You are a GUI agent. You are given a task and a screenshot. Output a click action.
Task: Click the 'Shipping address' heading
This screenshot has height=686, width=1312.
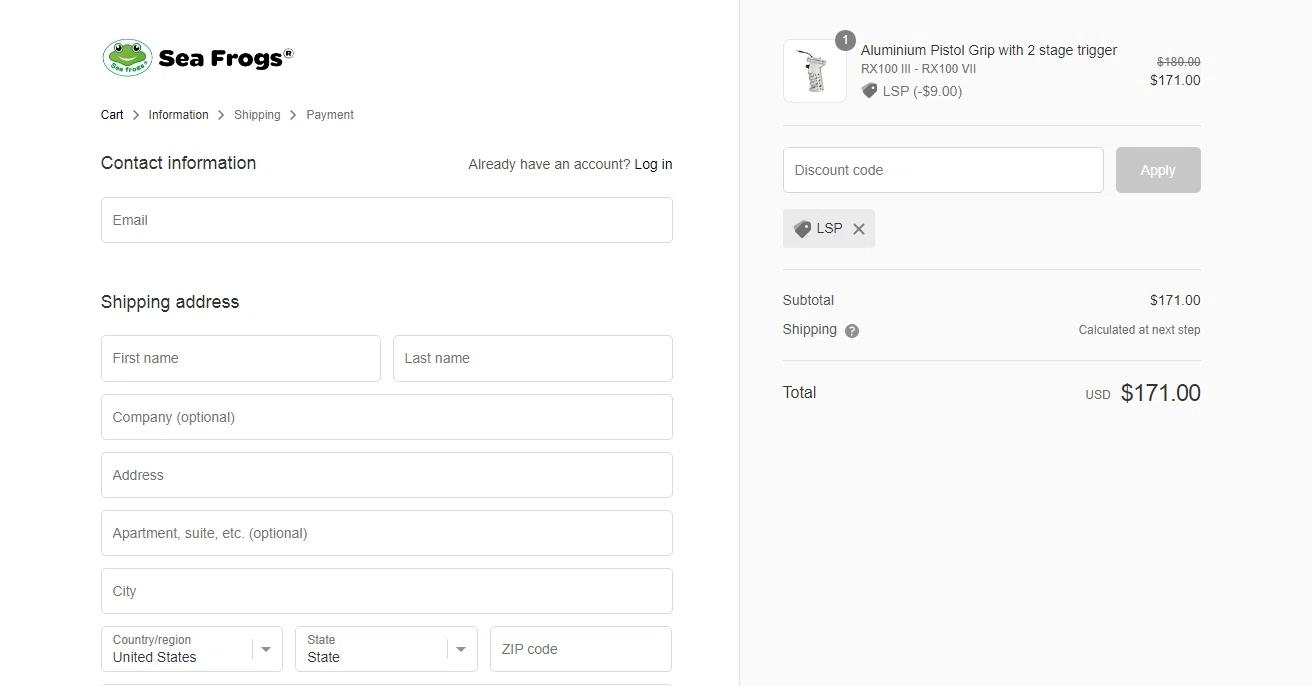click(x=170, y=302)
